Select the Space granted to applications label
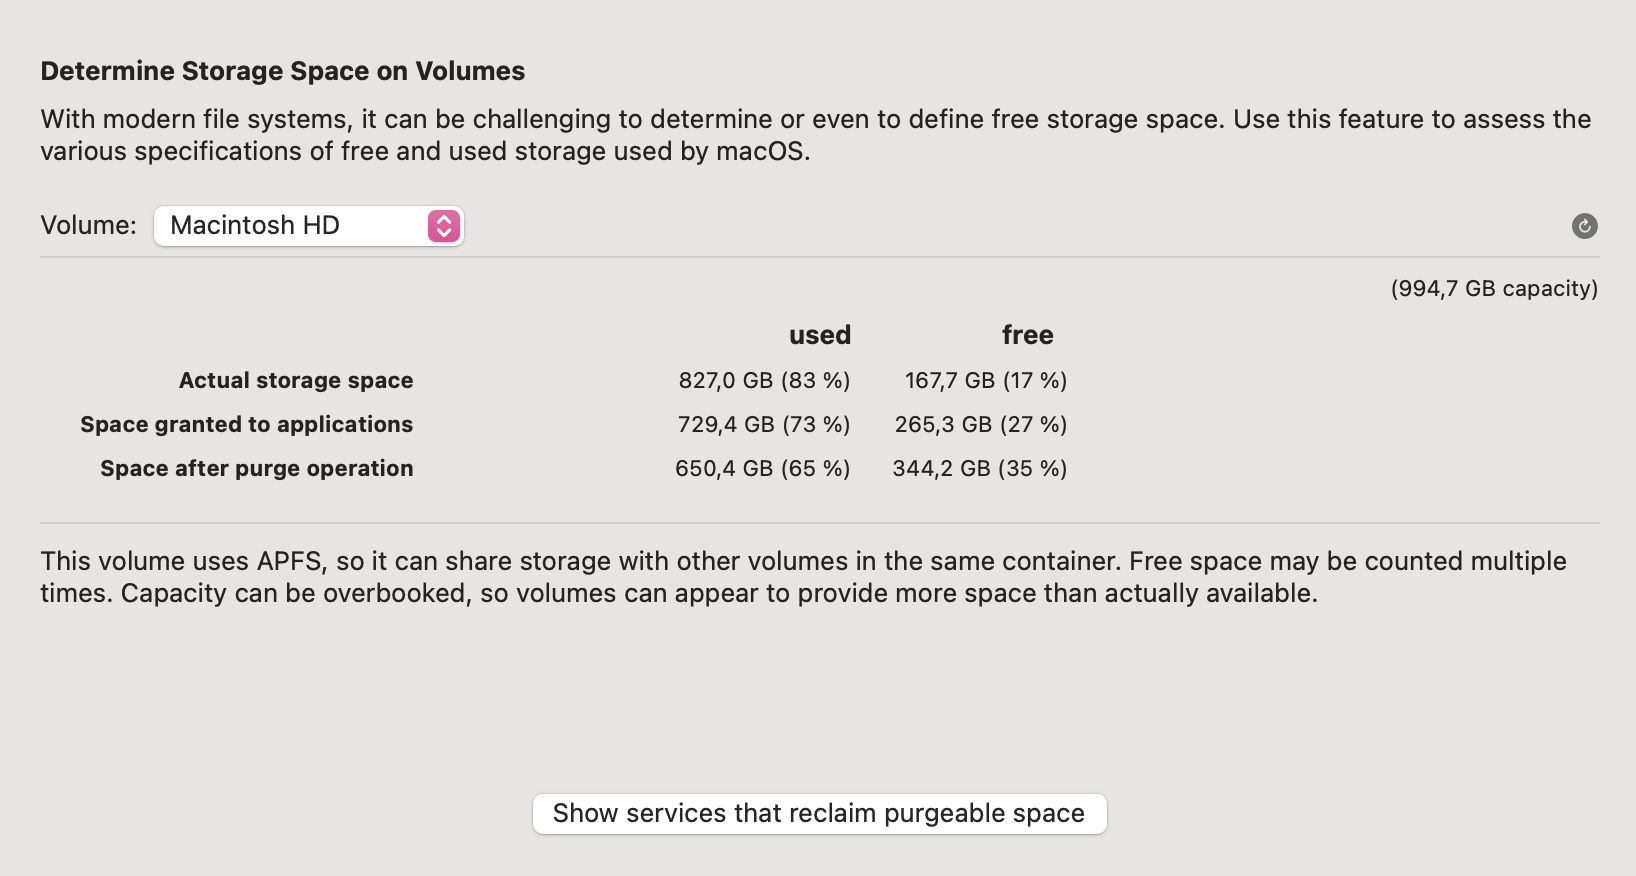The height and width of the screenshot is (876, 1636). click(246, 425)
